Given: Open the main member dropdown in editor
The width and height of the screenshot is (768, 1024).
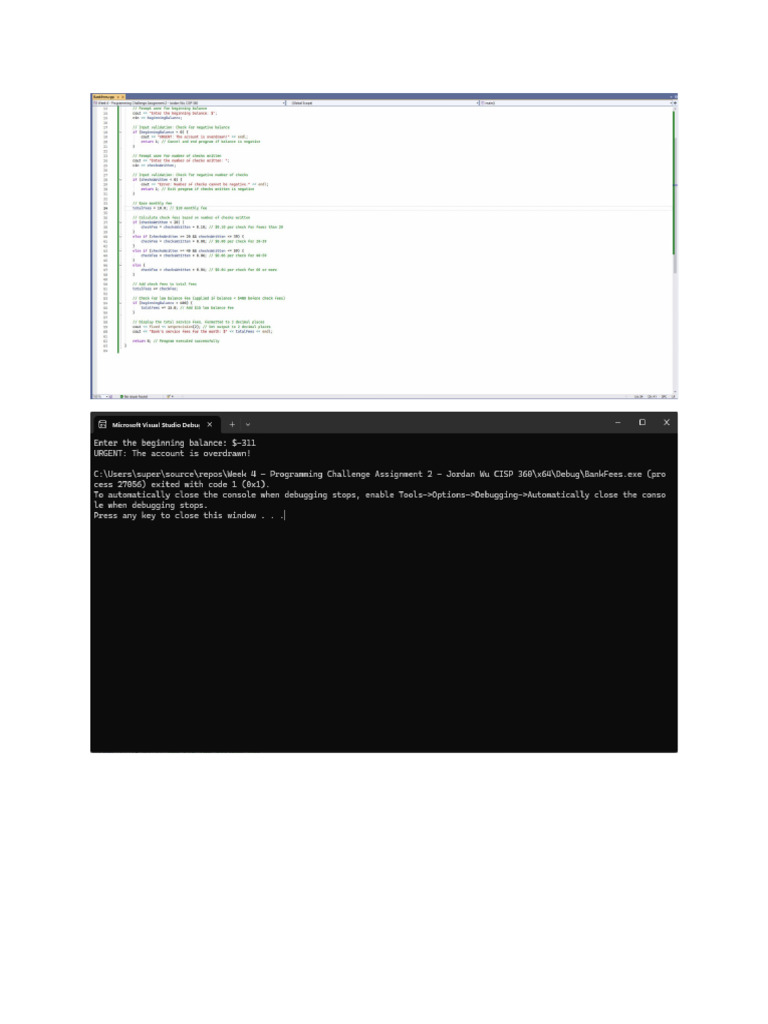Looking at the screenshot, I should point(577,103).
